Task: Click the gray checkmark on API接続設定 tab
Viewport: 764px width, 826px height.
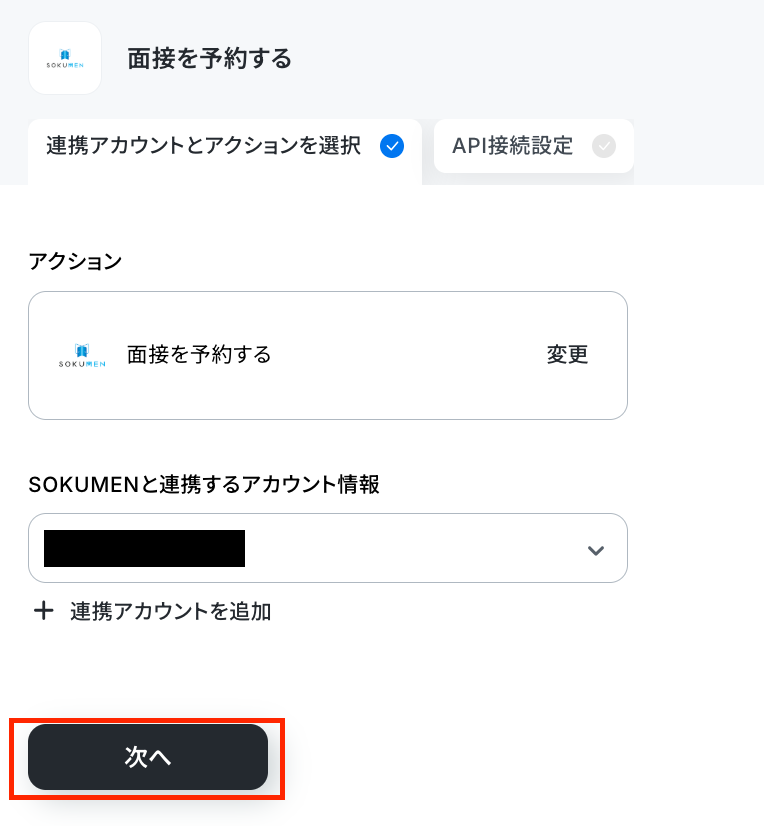Action: tap(604, 146)
